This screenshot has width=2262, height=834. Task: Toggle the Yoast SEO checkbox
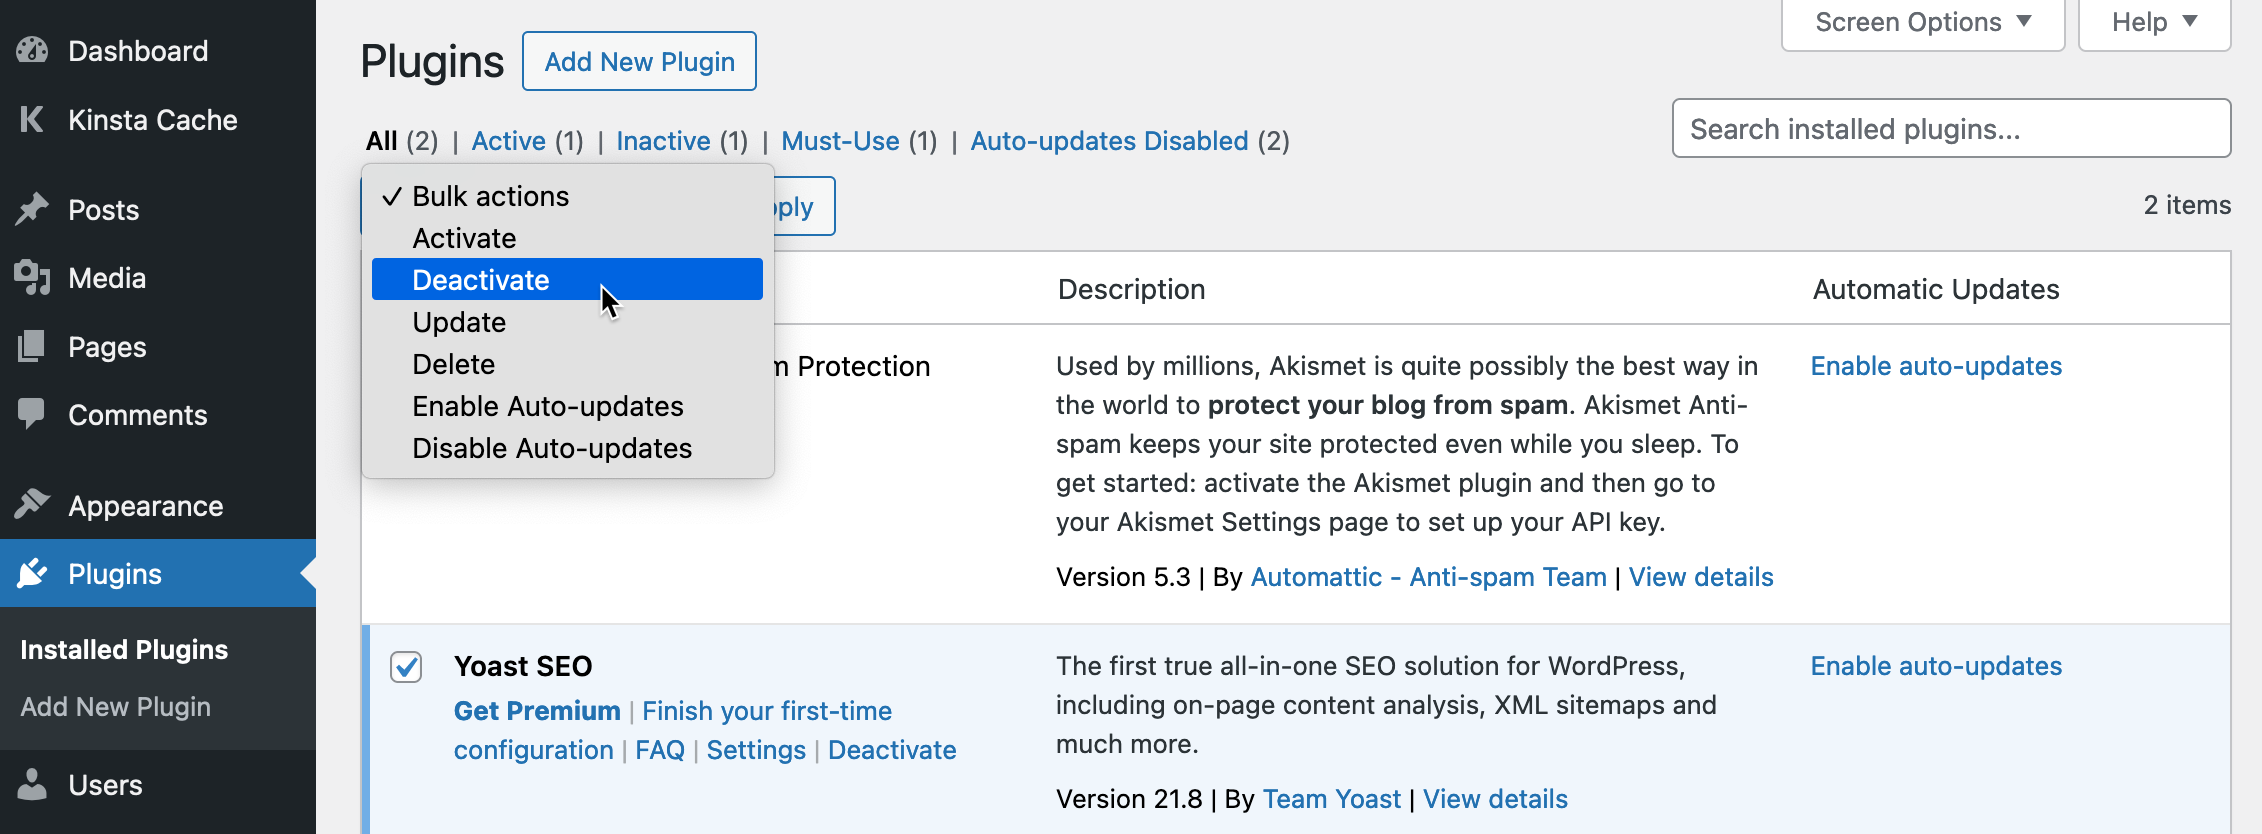(406, 667)
